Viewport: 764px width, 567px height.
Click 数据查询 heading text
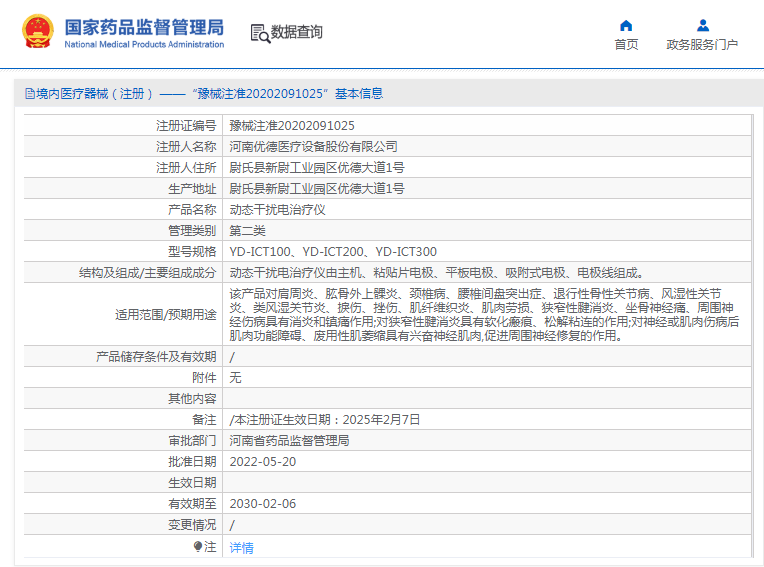296,32
